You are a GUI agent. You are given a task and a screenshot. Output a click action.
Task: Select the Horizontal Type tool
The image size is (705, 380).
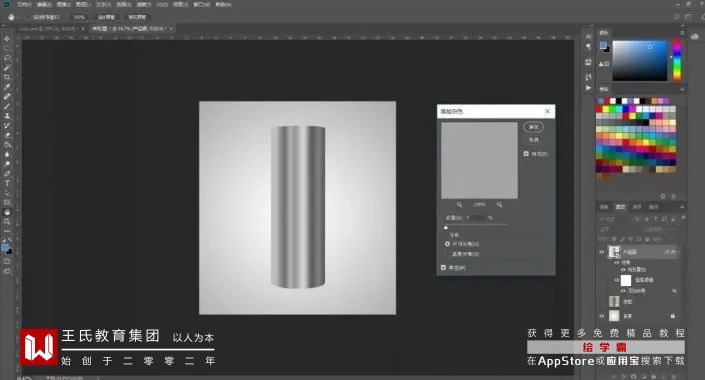coord(7,183)
